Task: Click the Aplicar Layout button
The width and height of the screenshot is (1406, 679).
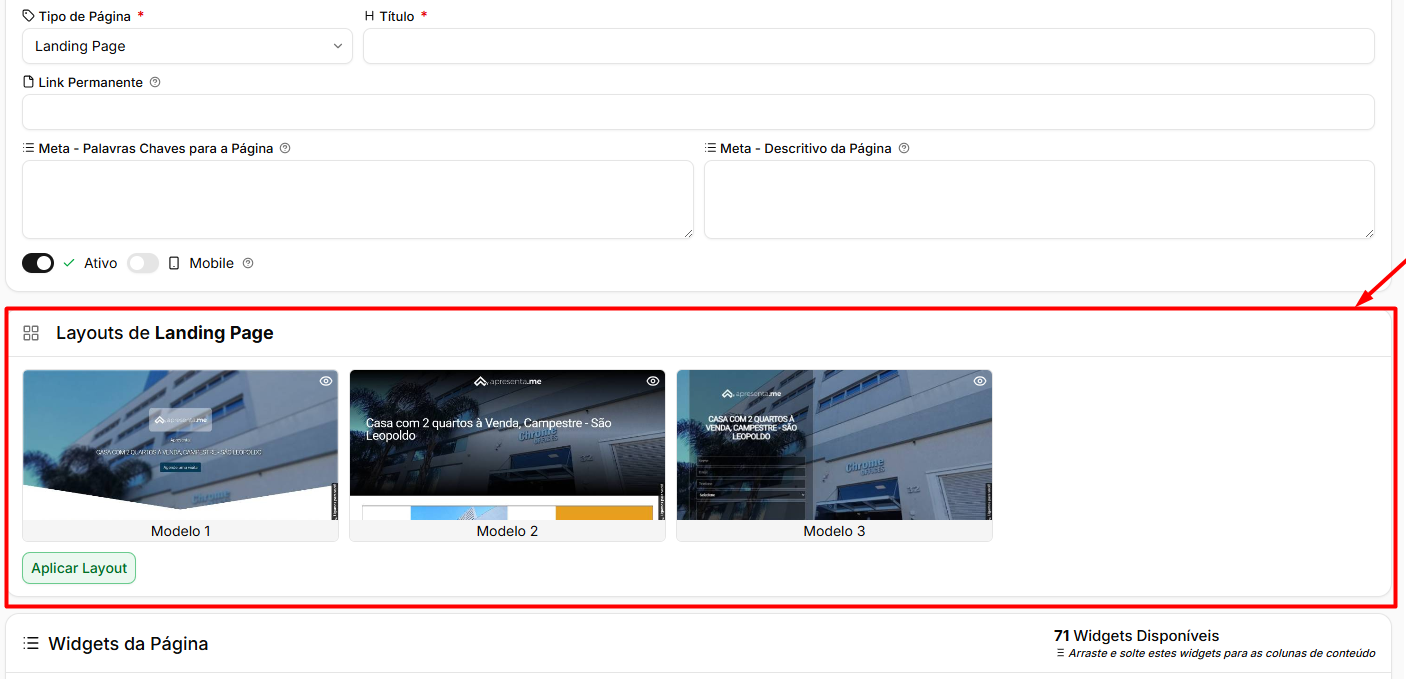Action: (79, 568)
